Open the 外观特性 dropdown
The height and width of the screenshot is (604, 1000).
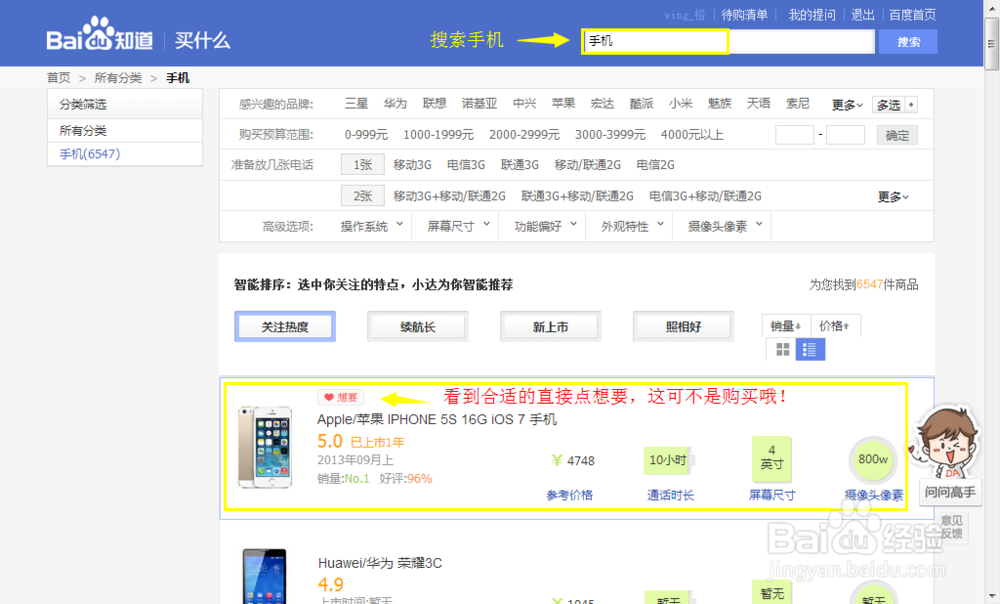point(632,226)
